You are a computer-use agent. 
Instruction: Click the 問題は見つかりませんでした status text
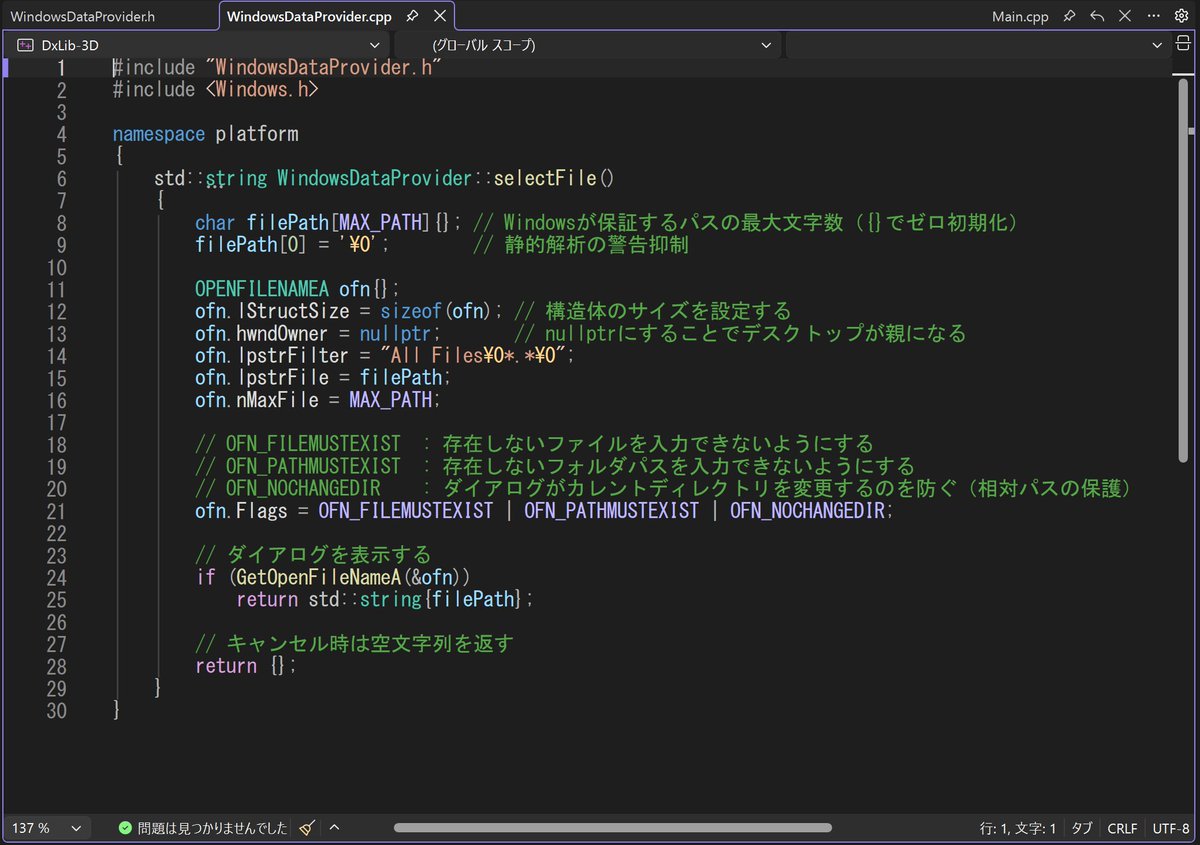coord(212,828)
